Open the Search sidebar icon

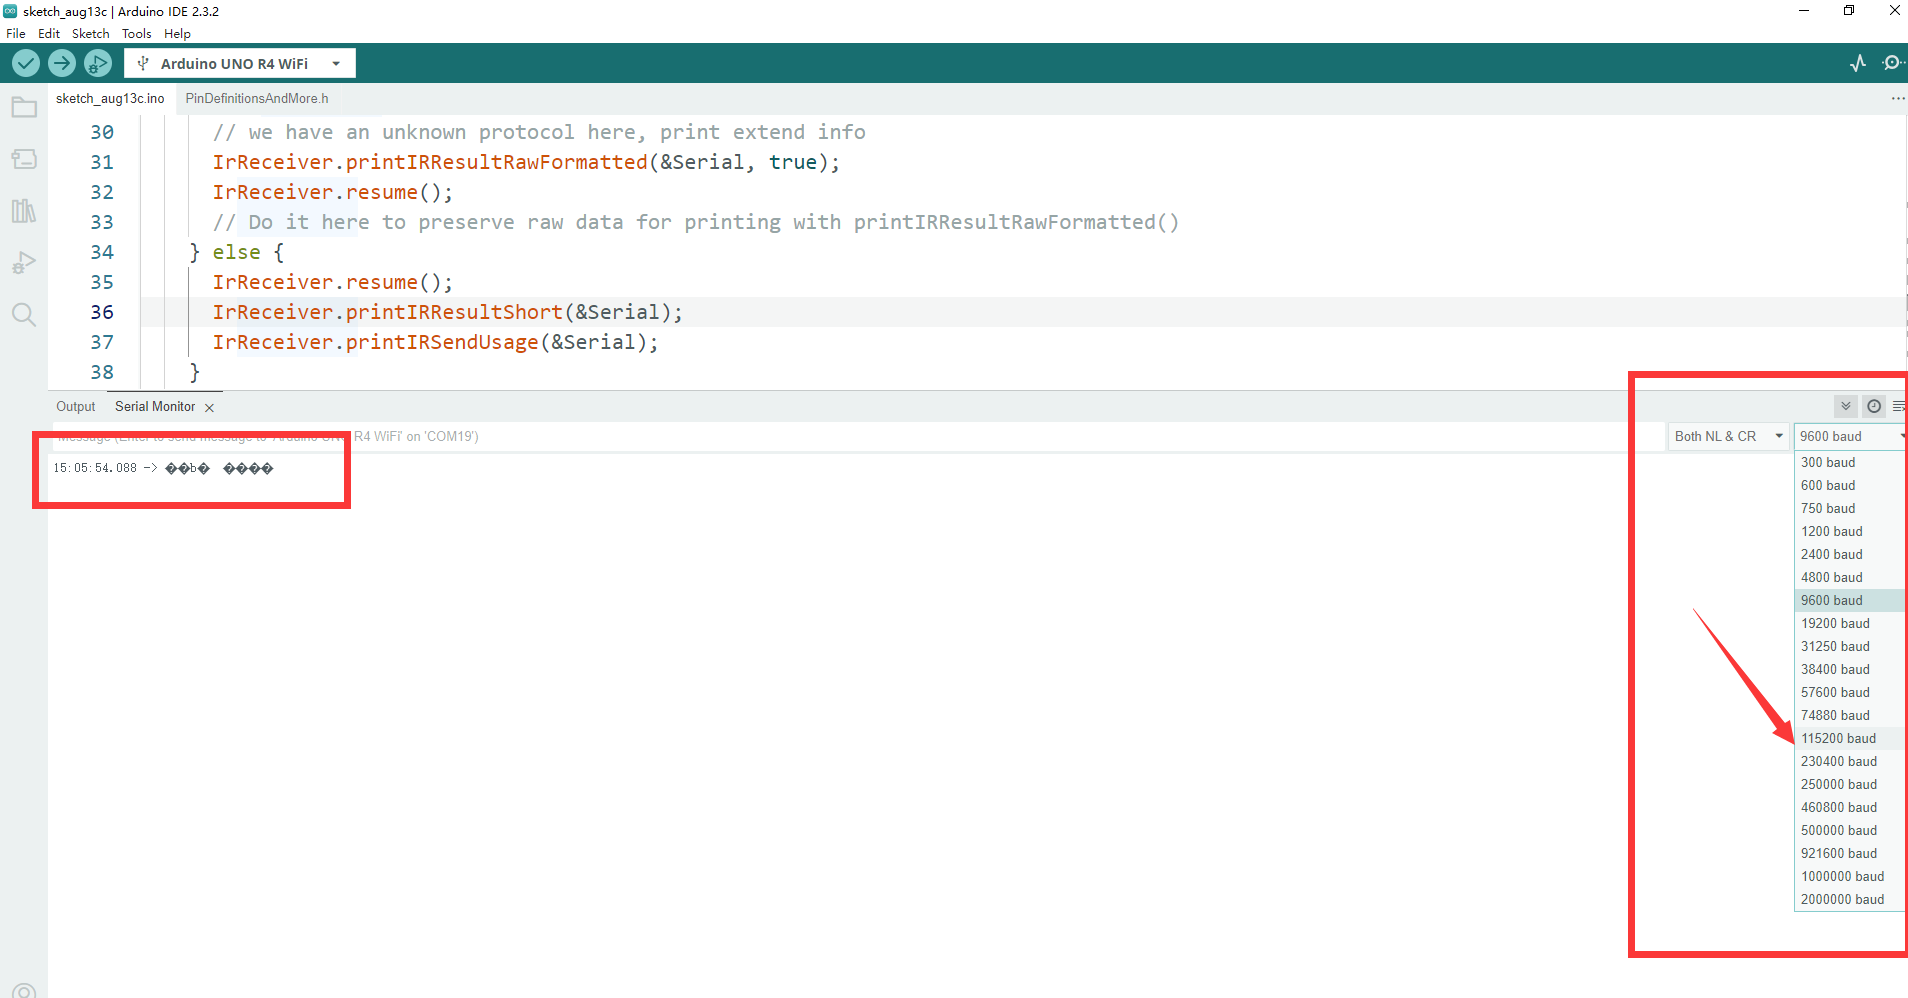[24, 315]
